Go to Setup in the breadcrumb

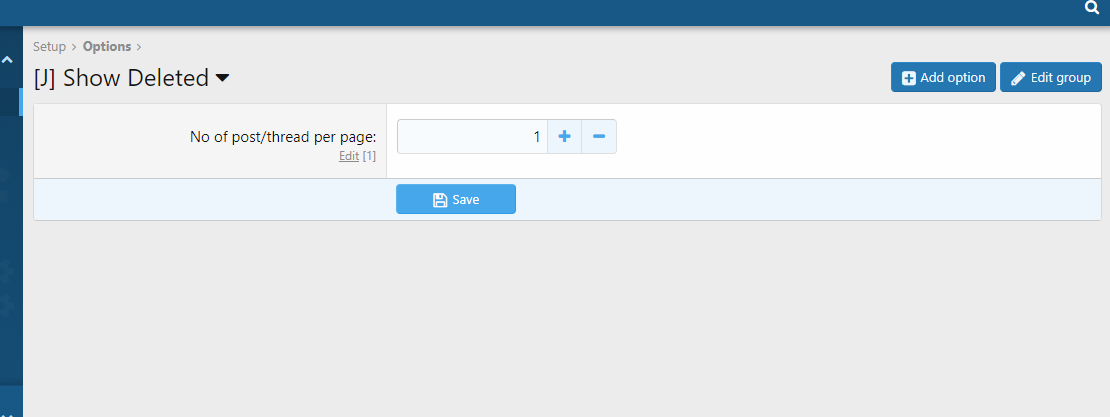coord(49,46)
